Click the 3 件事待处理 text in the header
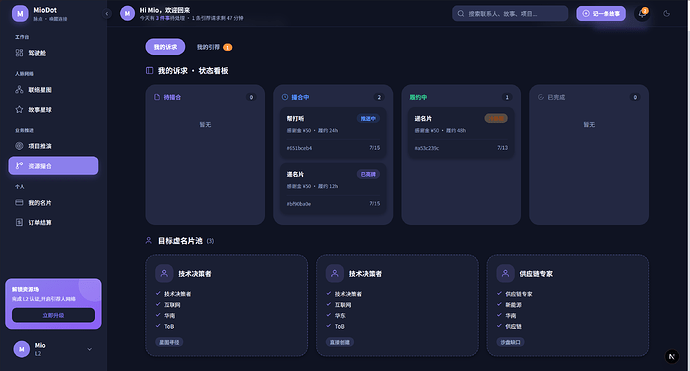 click(170, 18)
